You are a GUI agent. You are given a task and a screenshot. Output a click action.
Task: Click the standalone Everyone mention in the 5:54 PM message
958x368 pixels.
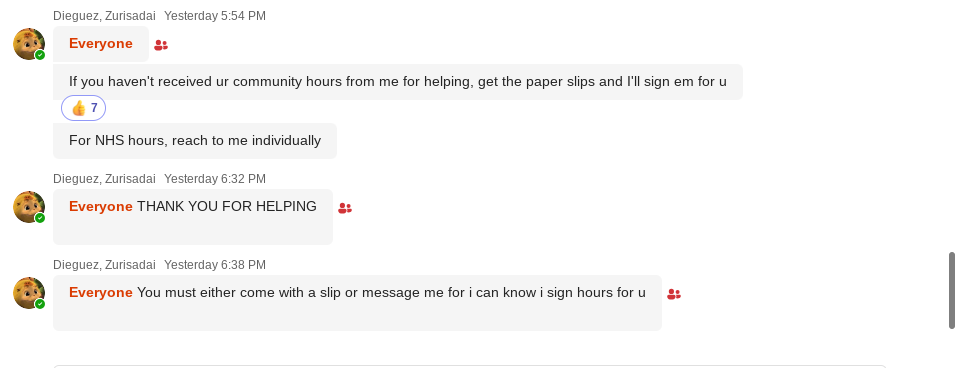(101, 43)
